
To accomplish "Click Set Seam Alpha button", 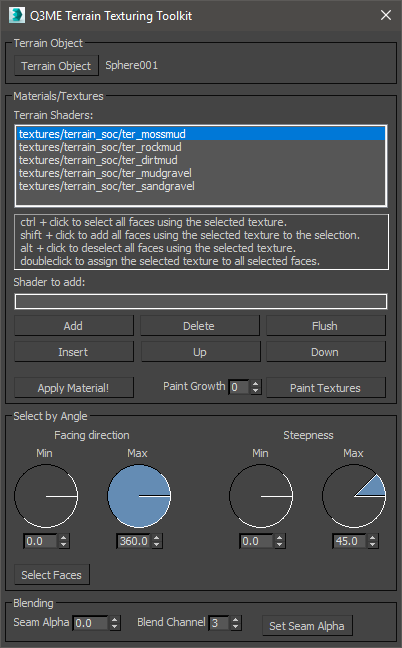I will 307,626.
